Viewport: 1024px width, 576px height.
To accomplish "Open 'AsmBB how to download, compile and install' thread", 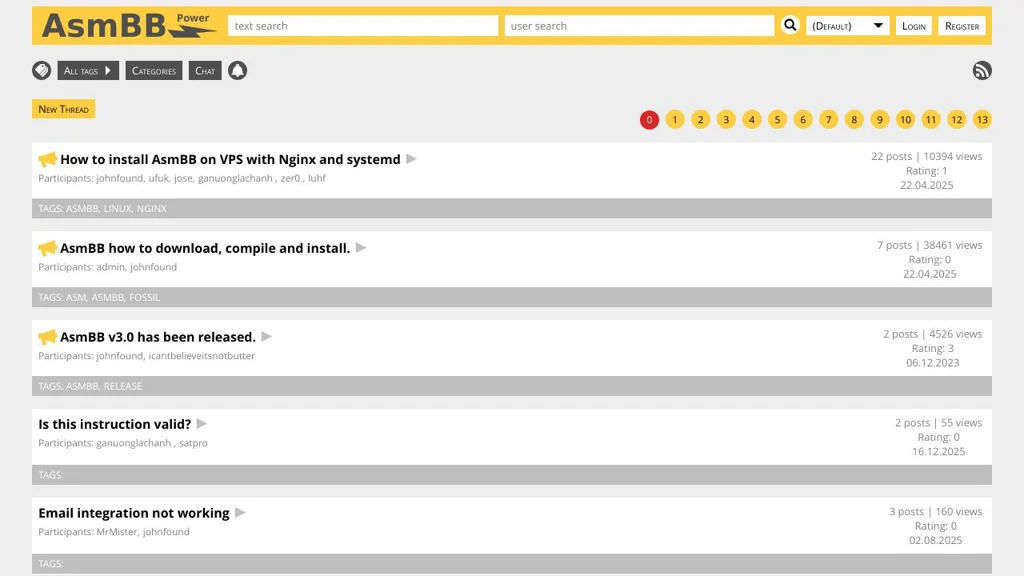I will pyautogui.click(x=205, y=248).
